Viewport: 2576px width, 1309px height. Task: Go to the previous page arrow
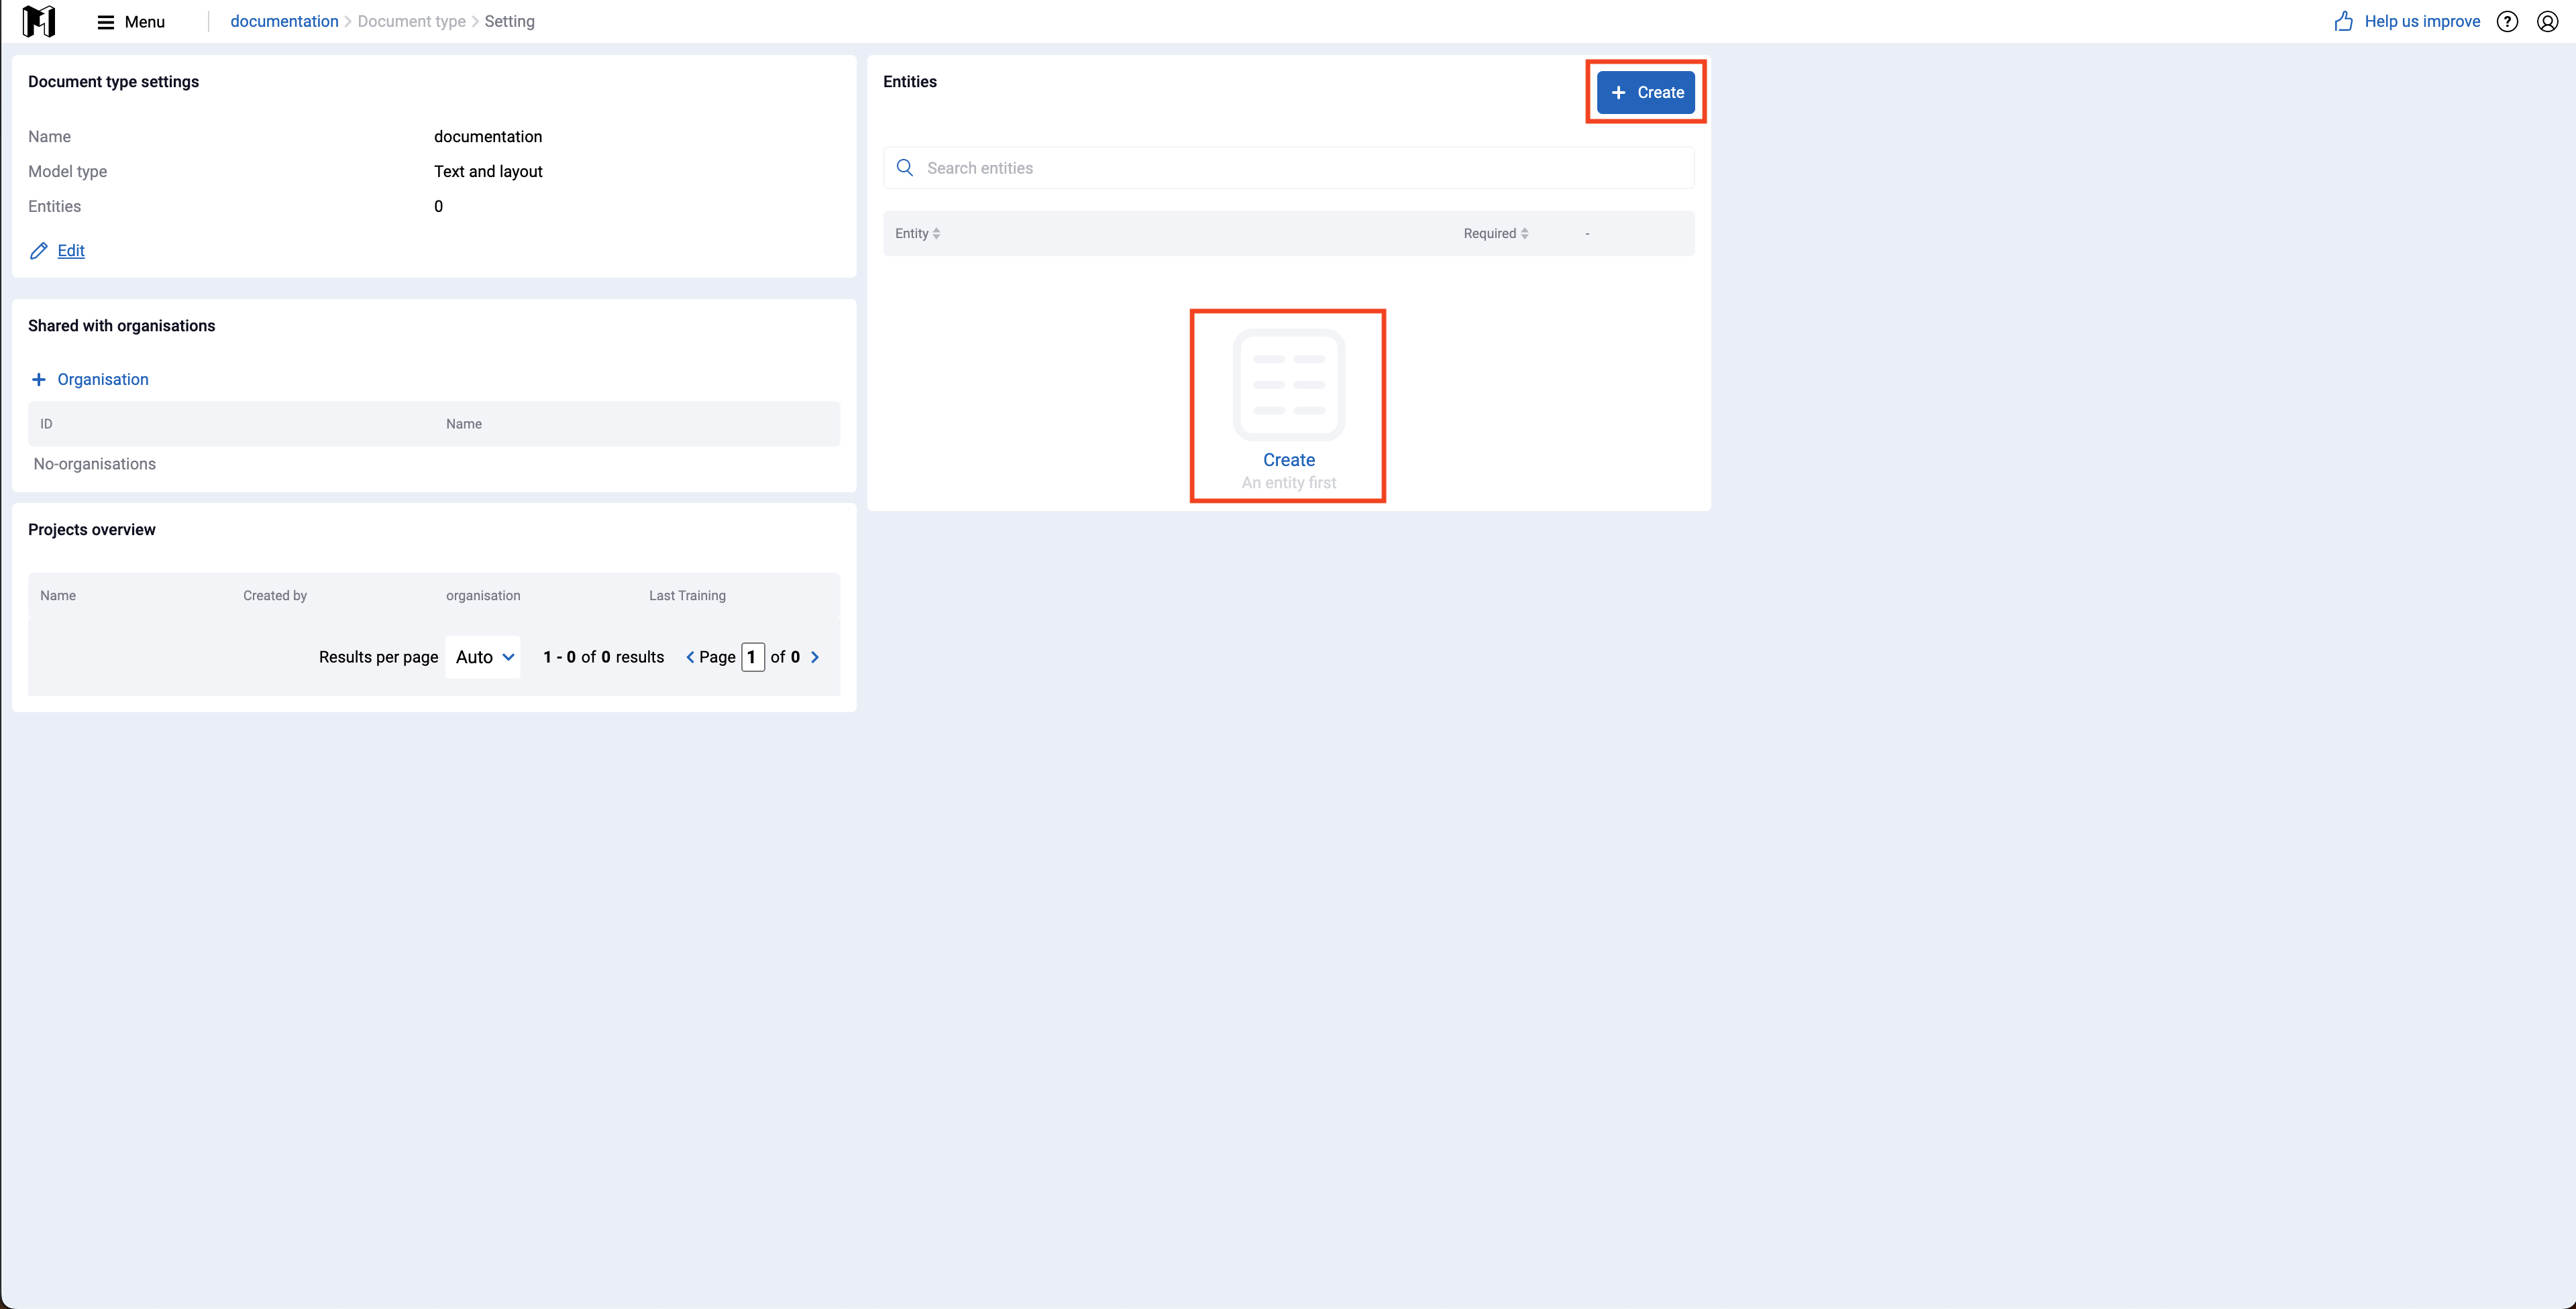pyautogui.click(x=690, y=657)
